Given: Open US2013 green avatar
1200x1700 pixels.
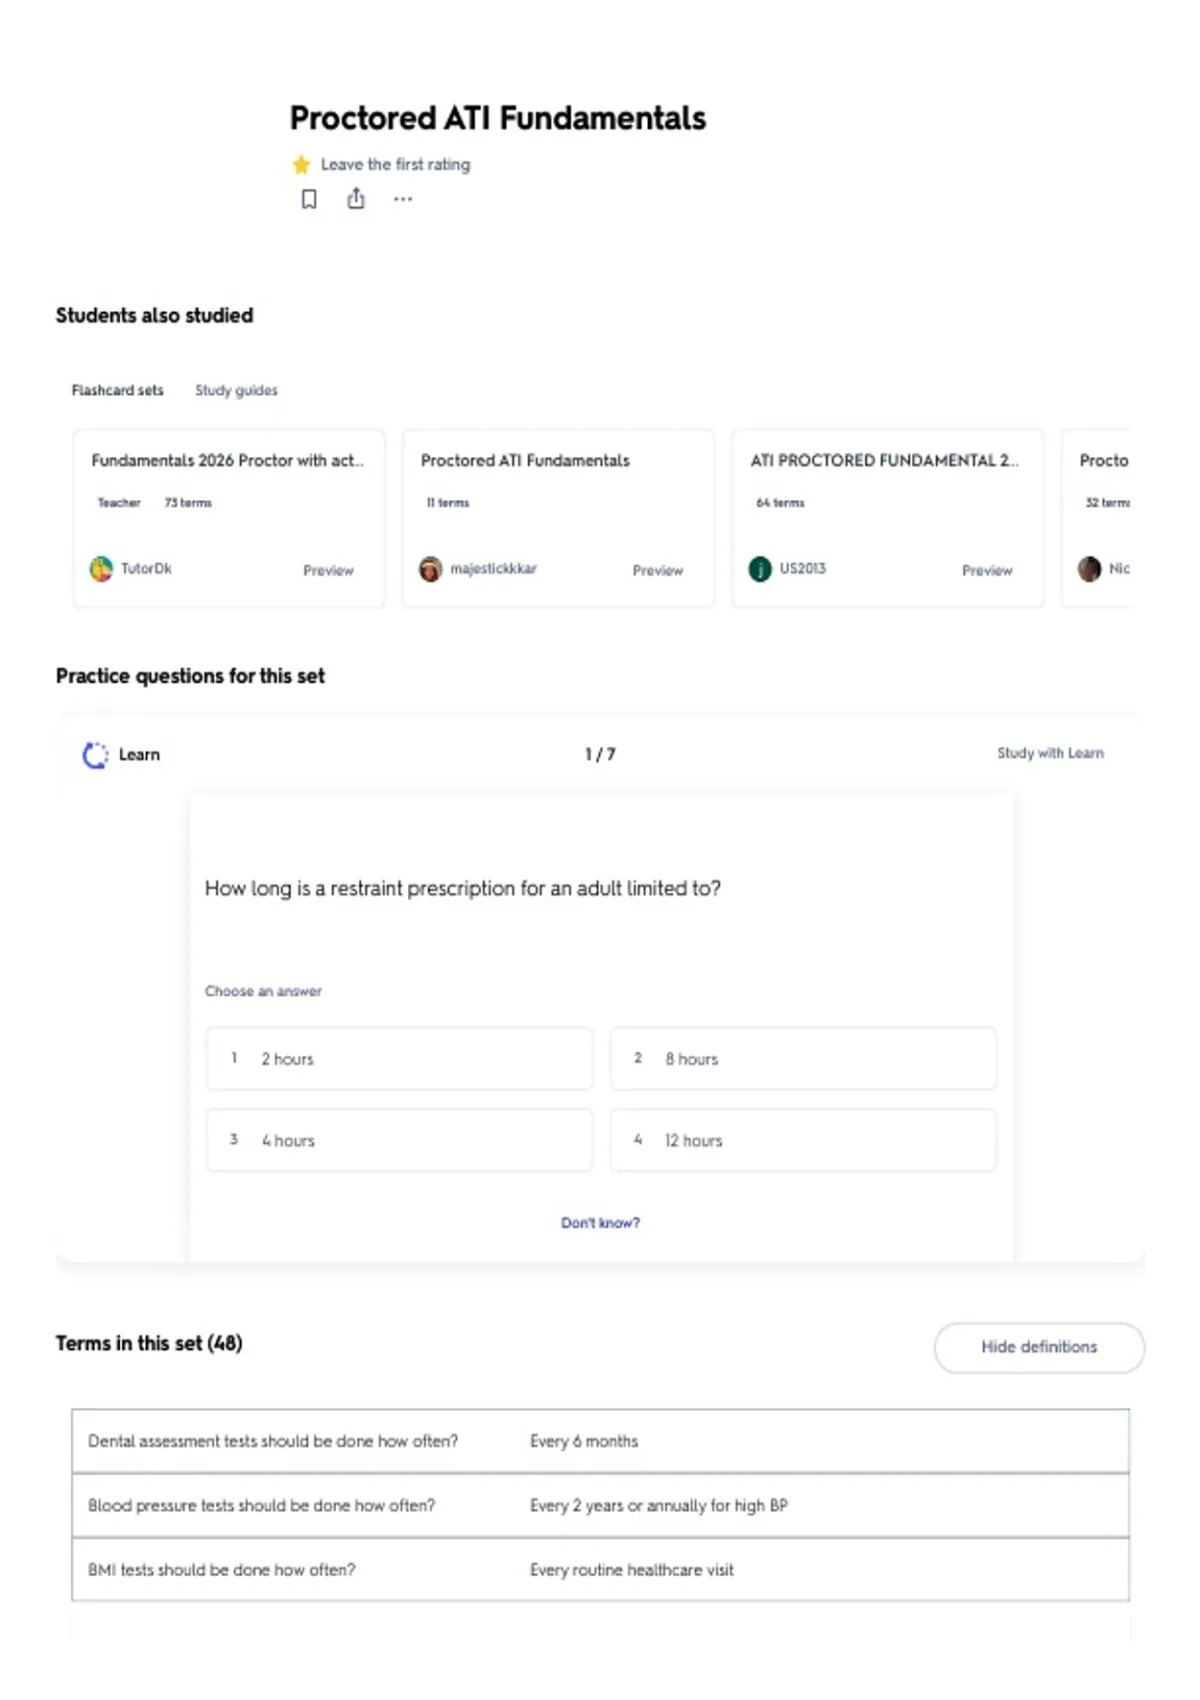Looking at the screenshot, I should (760, 569).
